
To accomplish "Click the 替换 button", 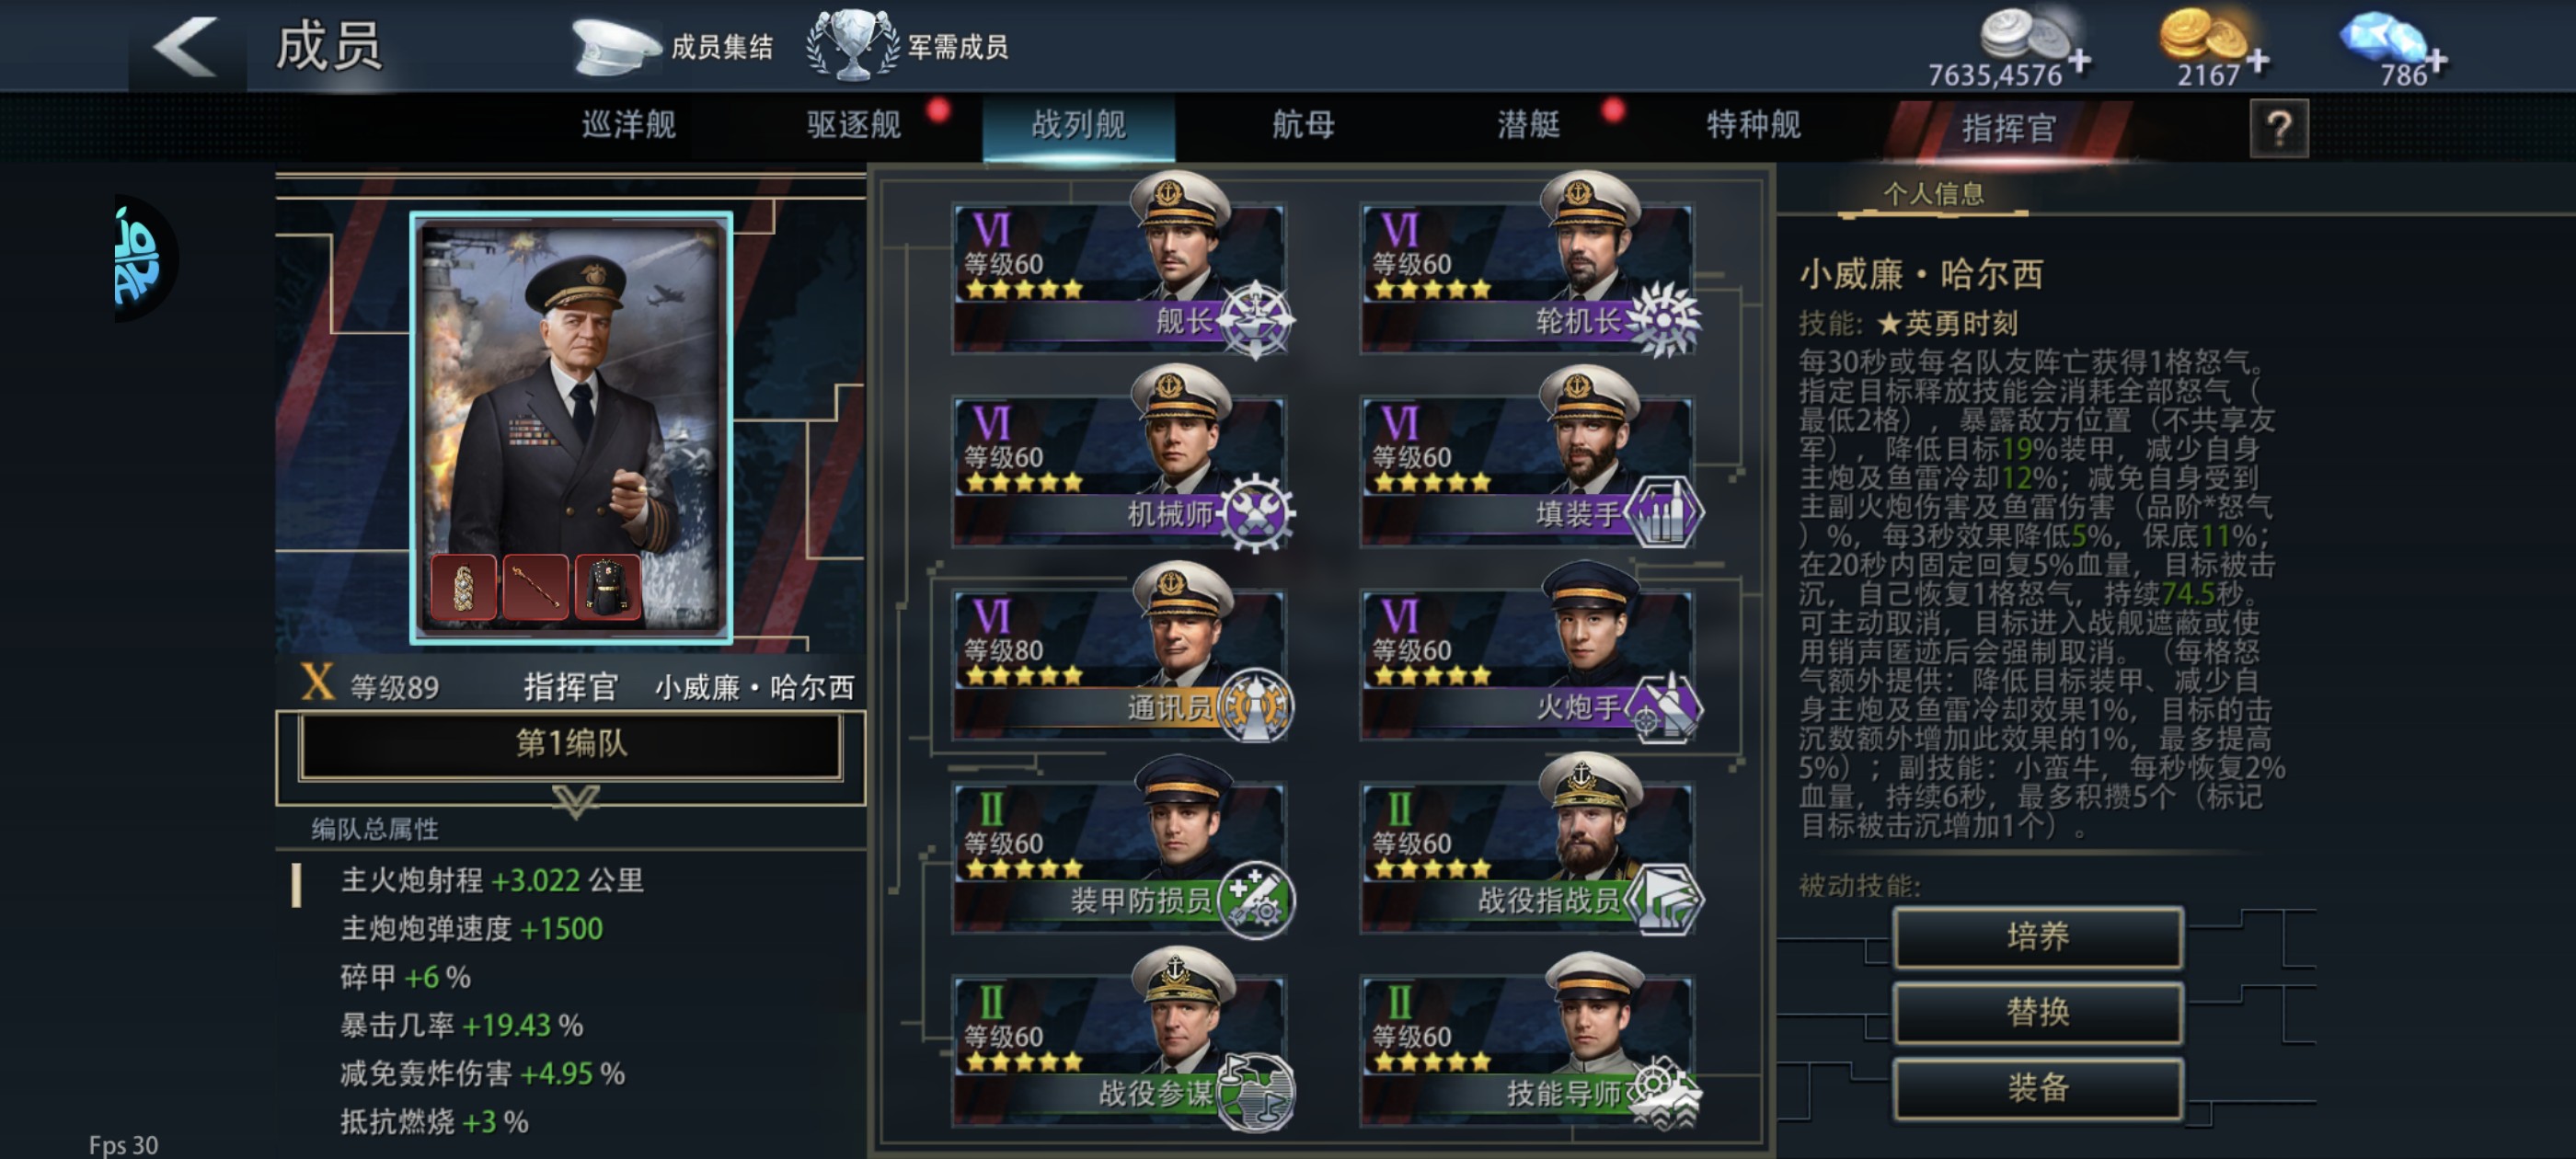I will click(x=2038, y=1012).
